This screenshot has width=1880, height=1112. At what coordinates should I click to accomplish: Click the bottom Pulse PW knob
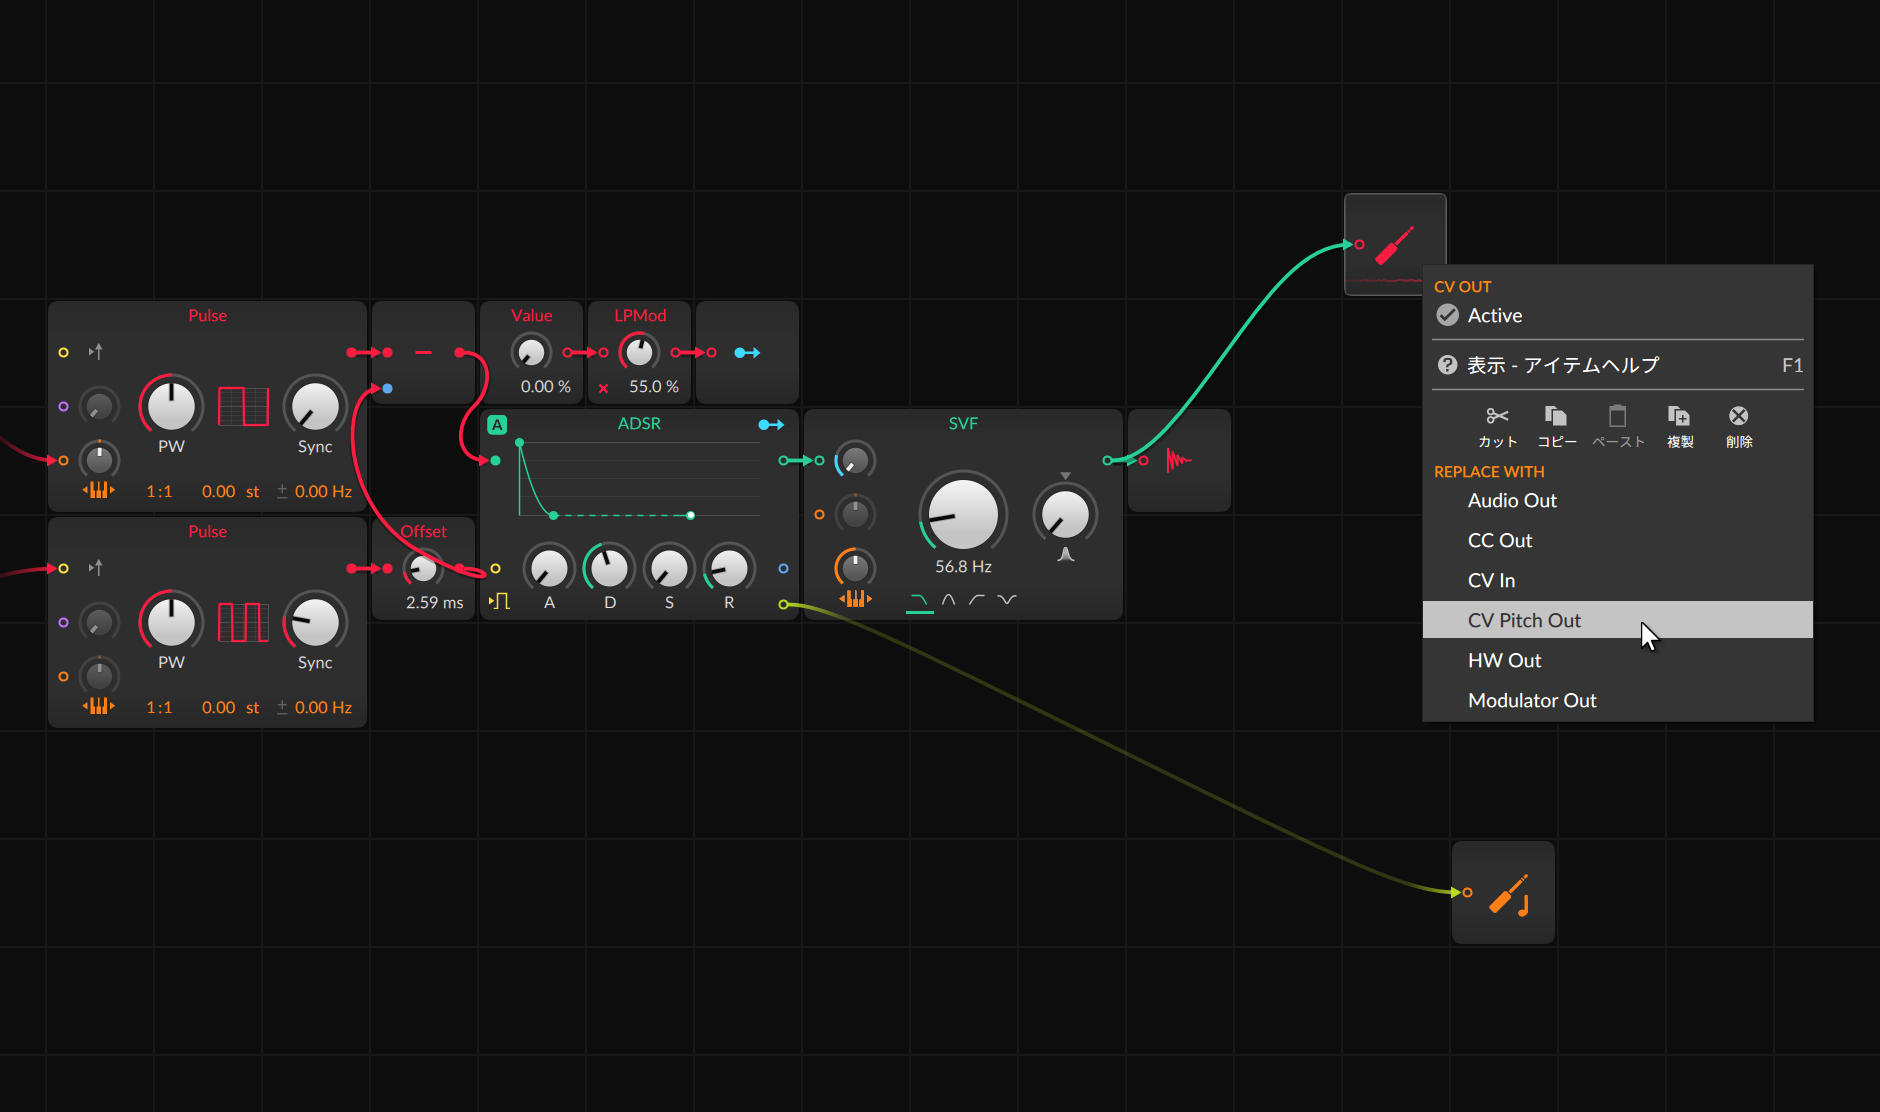[x=171, y=622]
